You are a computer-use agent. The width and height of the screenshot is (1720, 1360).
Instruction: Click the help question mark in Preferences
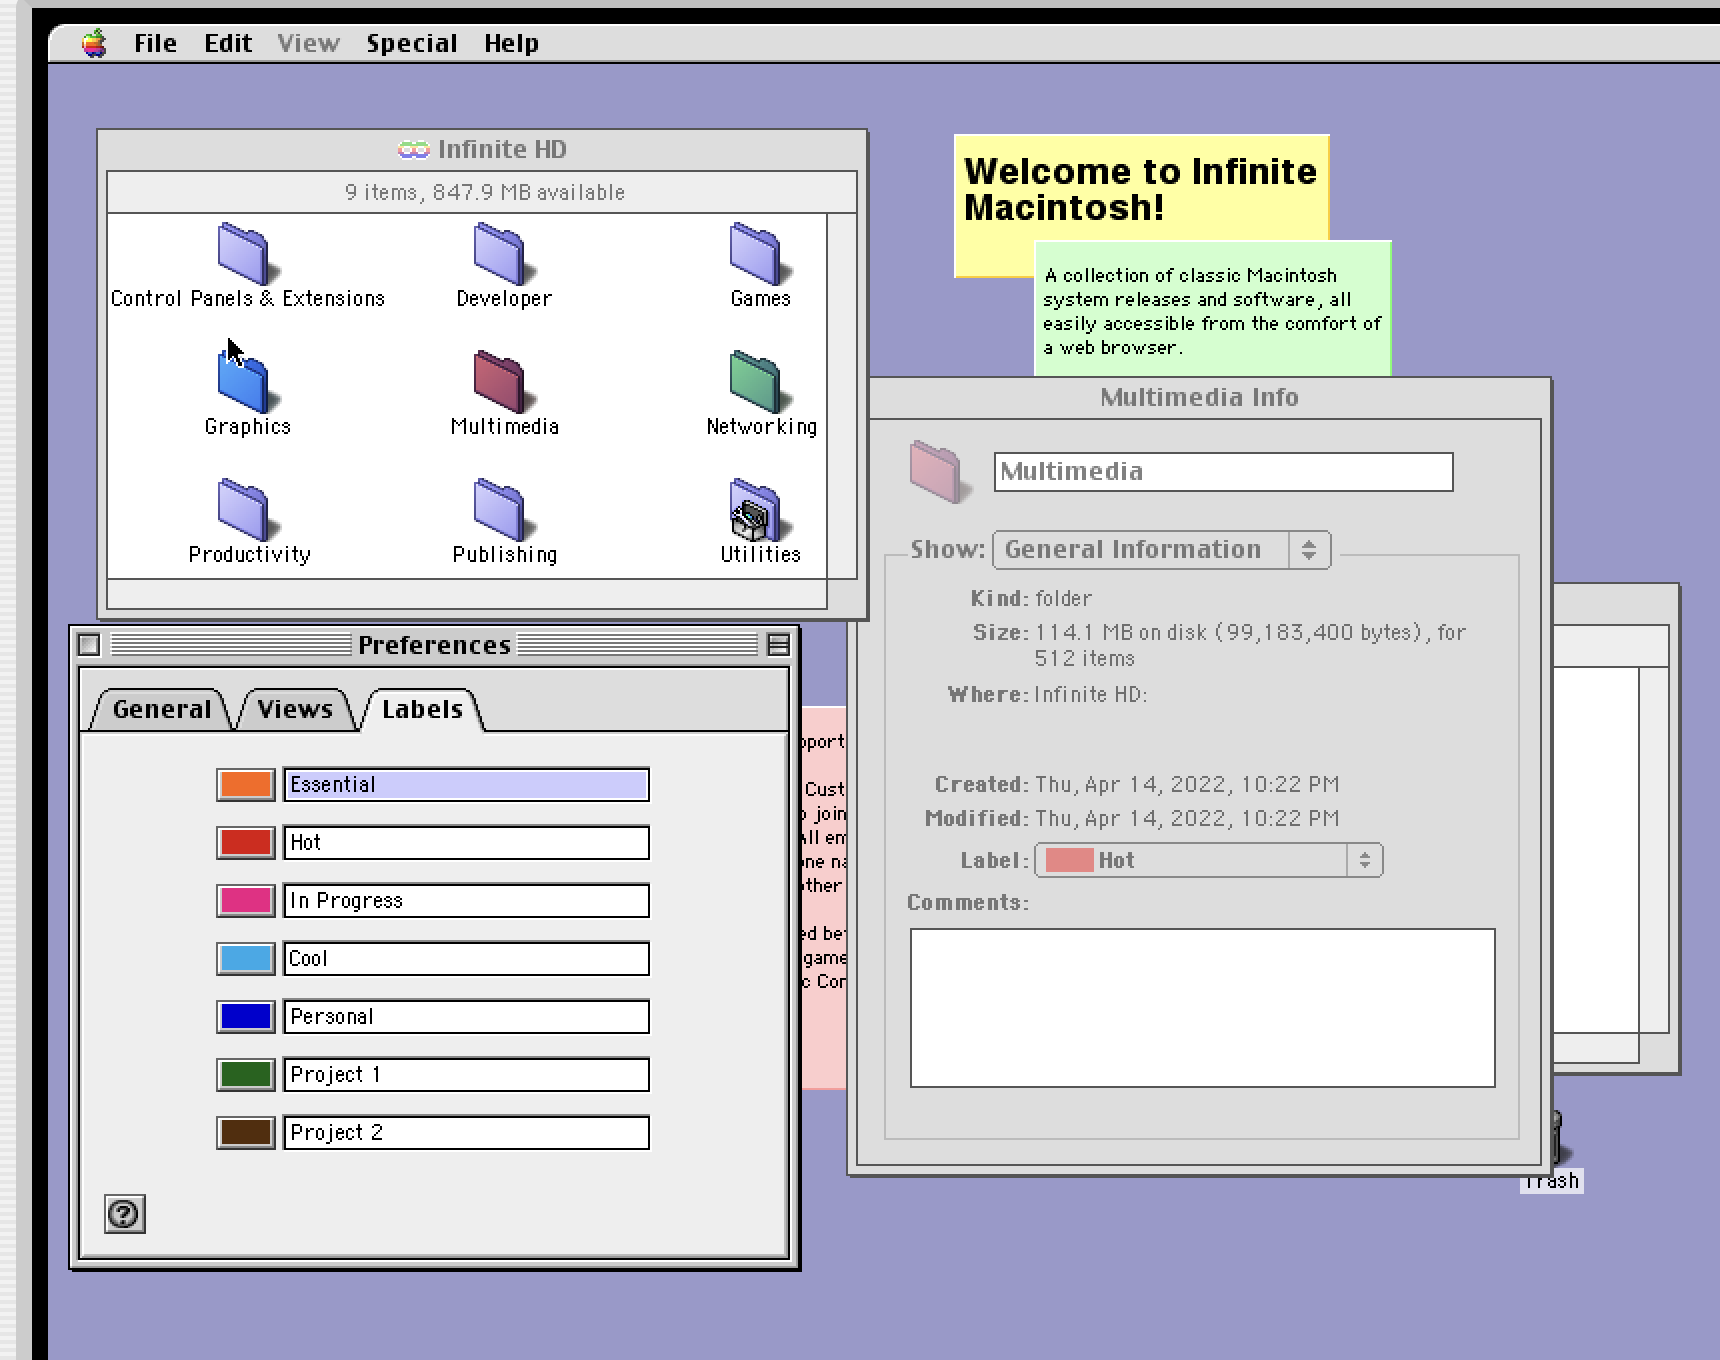coord(125,1214)
